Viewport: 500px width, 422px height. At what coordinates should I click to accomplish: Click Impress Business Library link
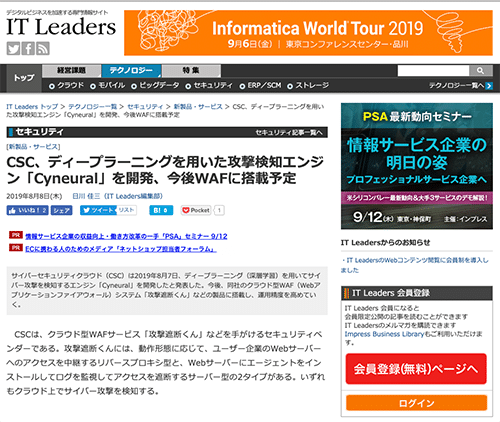(384, 334)
